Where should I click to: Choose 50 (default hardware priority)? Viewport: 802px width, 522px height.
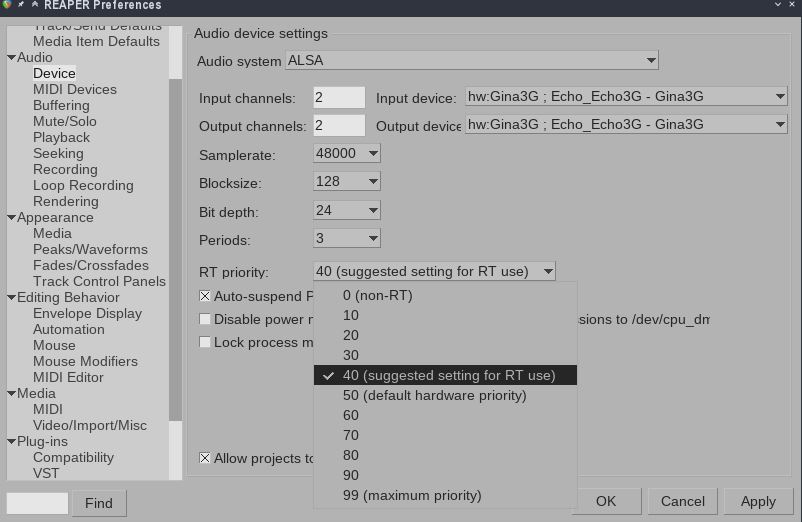click(x=445, y=395)
